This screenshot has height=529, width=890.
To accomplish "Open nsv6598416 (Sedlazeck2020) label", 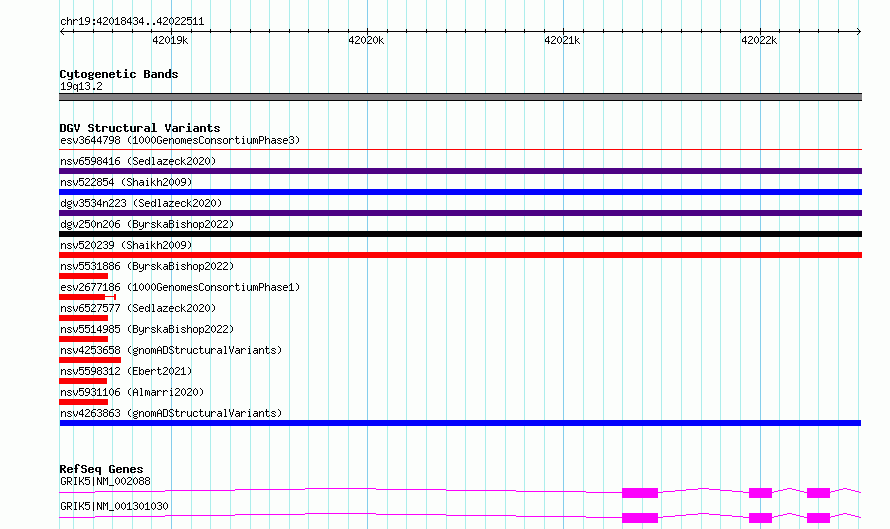I will (138, 161).
